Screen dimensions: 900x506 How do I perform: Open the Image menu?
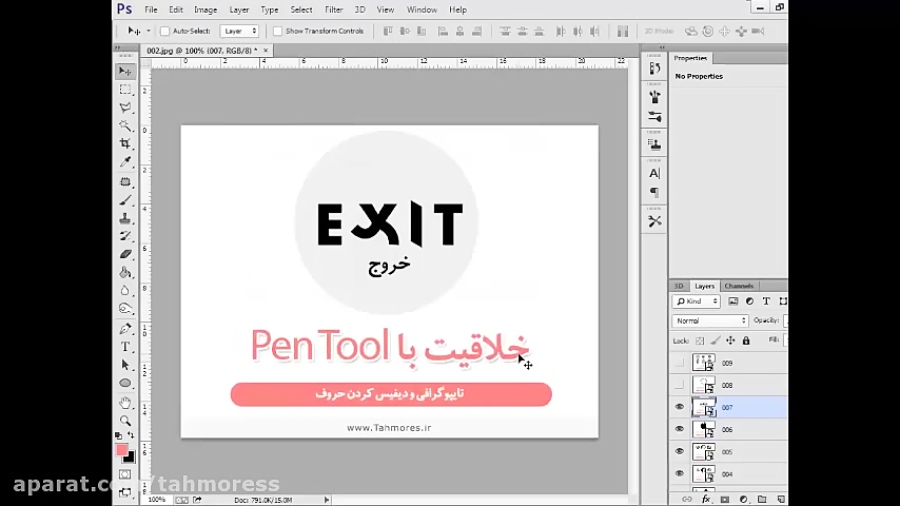tap(205, 10)
